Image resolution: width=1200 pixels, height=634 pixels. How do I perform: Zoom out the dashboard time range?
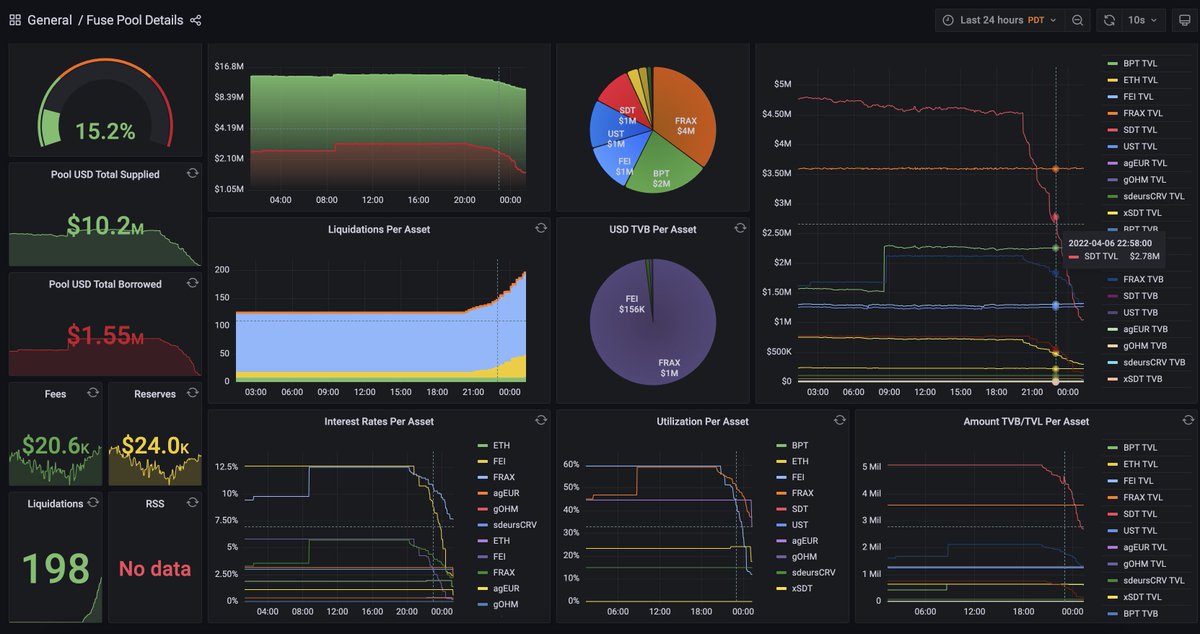1077,20
